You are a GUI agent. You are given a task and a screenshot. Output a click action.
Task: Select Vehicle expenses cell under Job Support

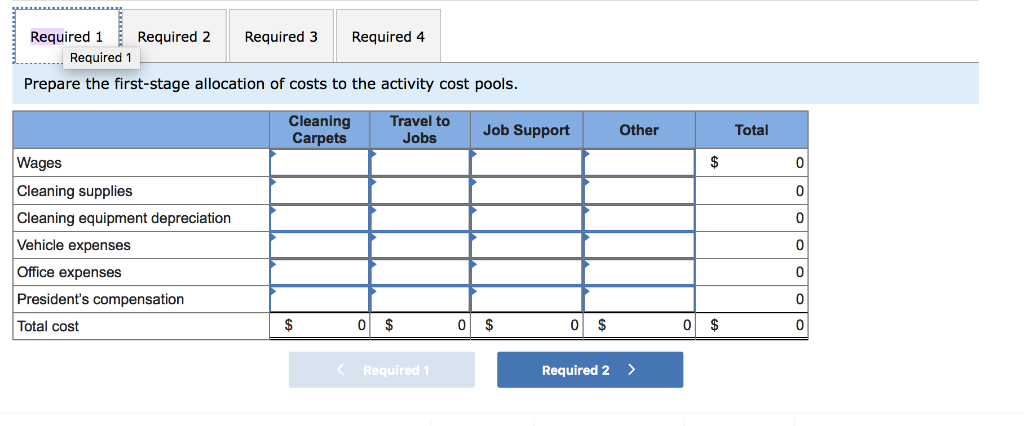point(526,244)
